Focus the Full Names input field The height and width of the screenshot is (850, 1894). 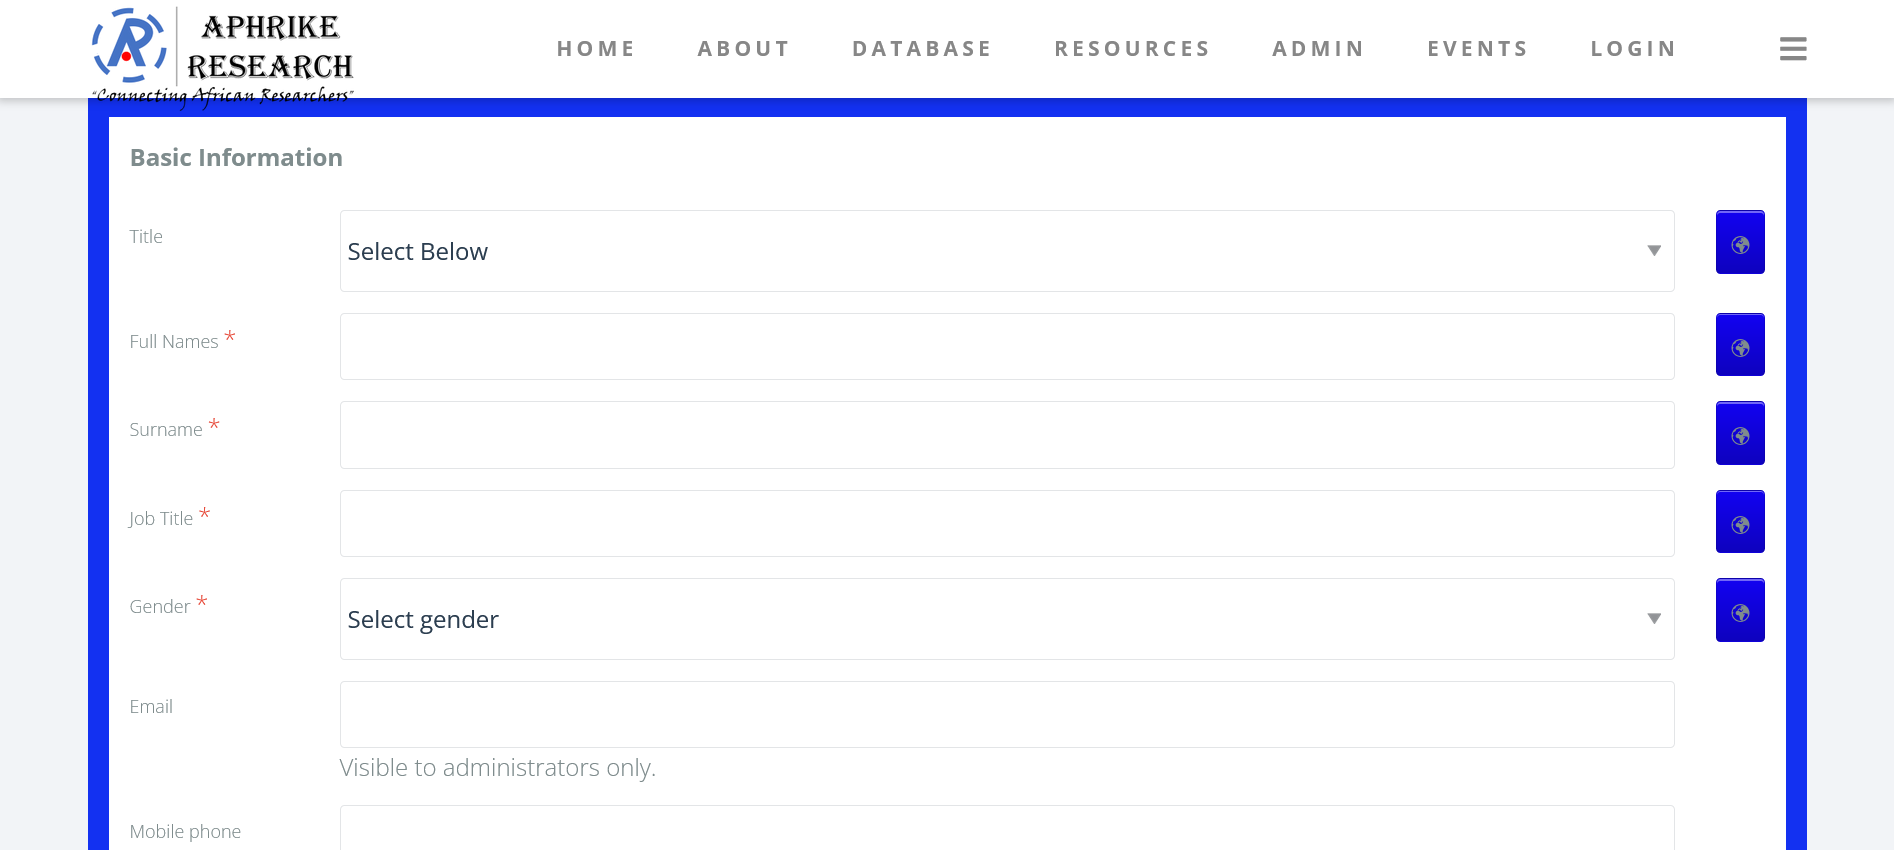coord(1007,347)
